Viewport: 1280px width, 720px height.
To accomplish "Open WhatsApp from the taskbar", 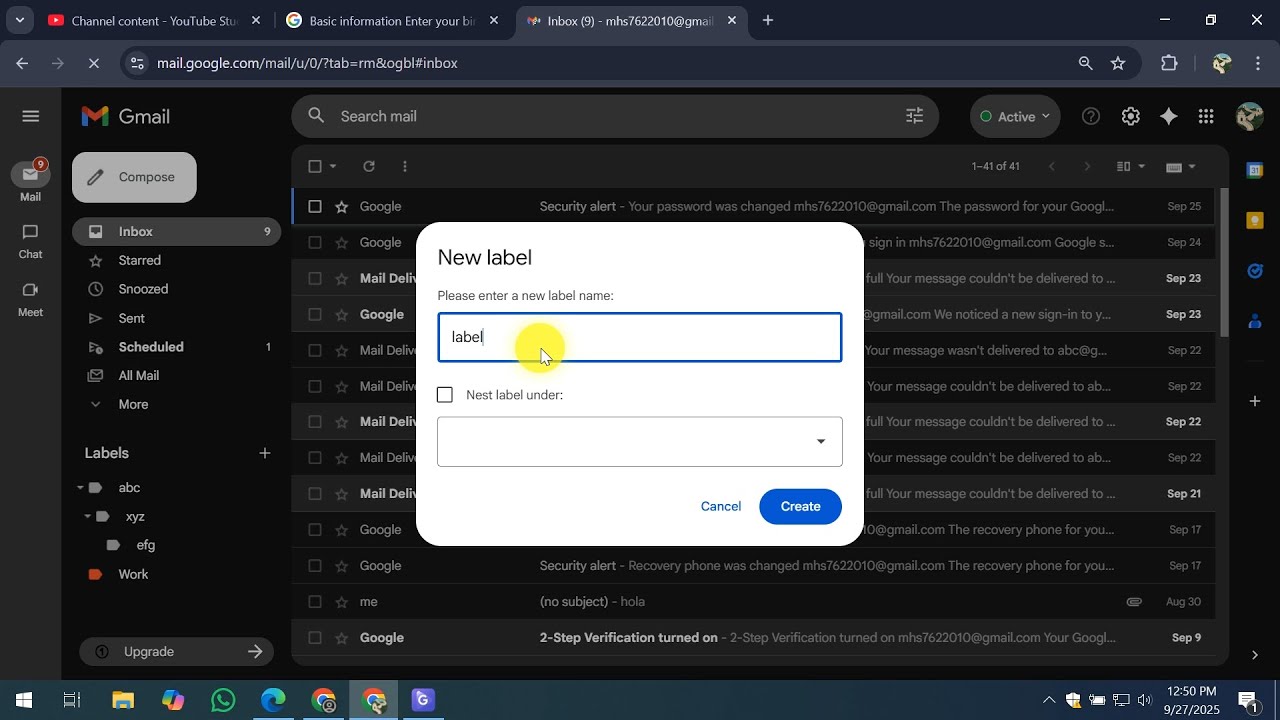I will point(223,700).
